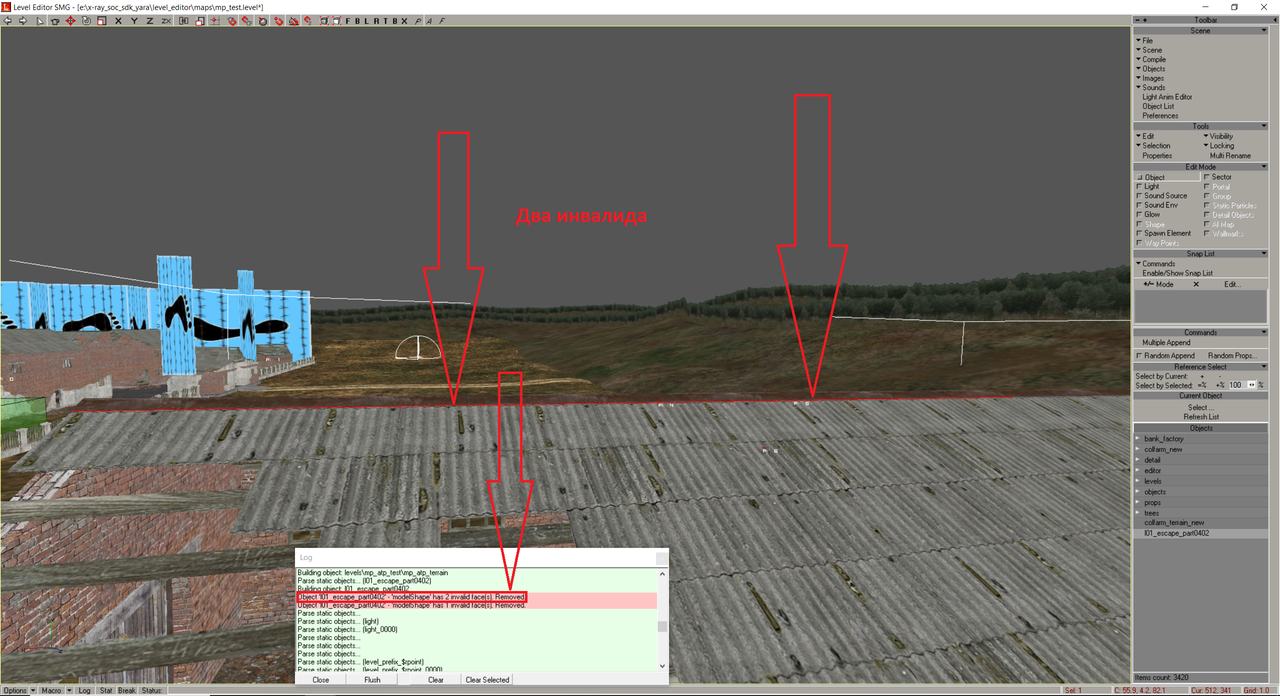The image size is (1280, 696).
Task: Open the Visibility dropdown in Tools
Action: coord(1218,136)
